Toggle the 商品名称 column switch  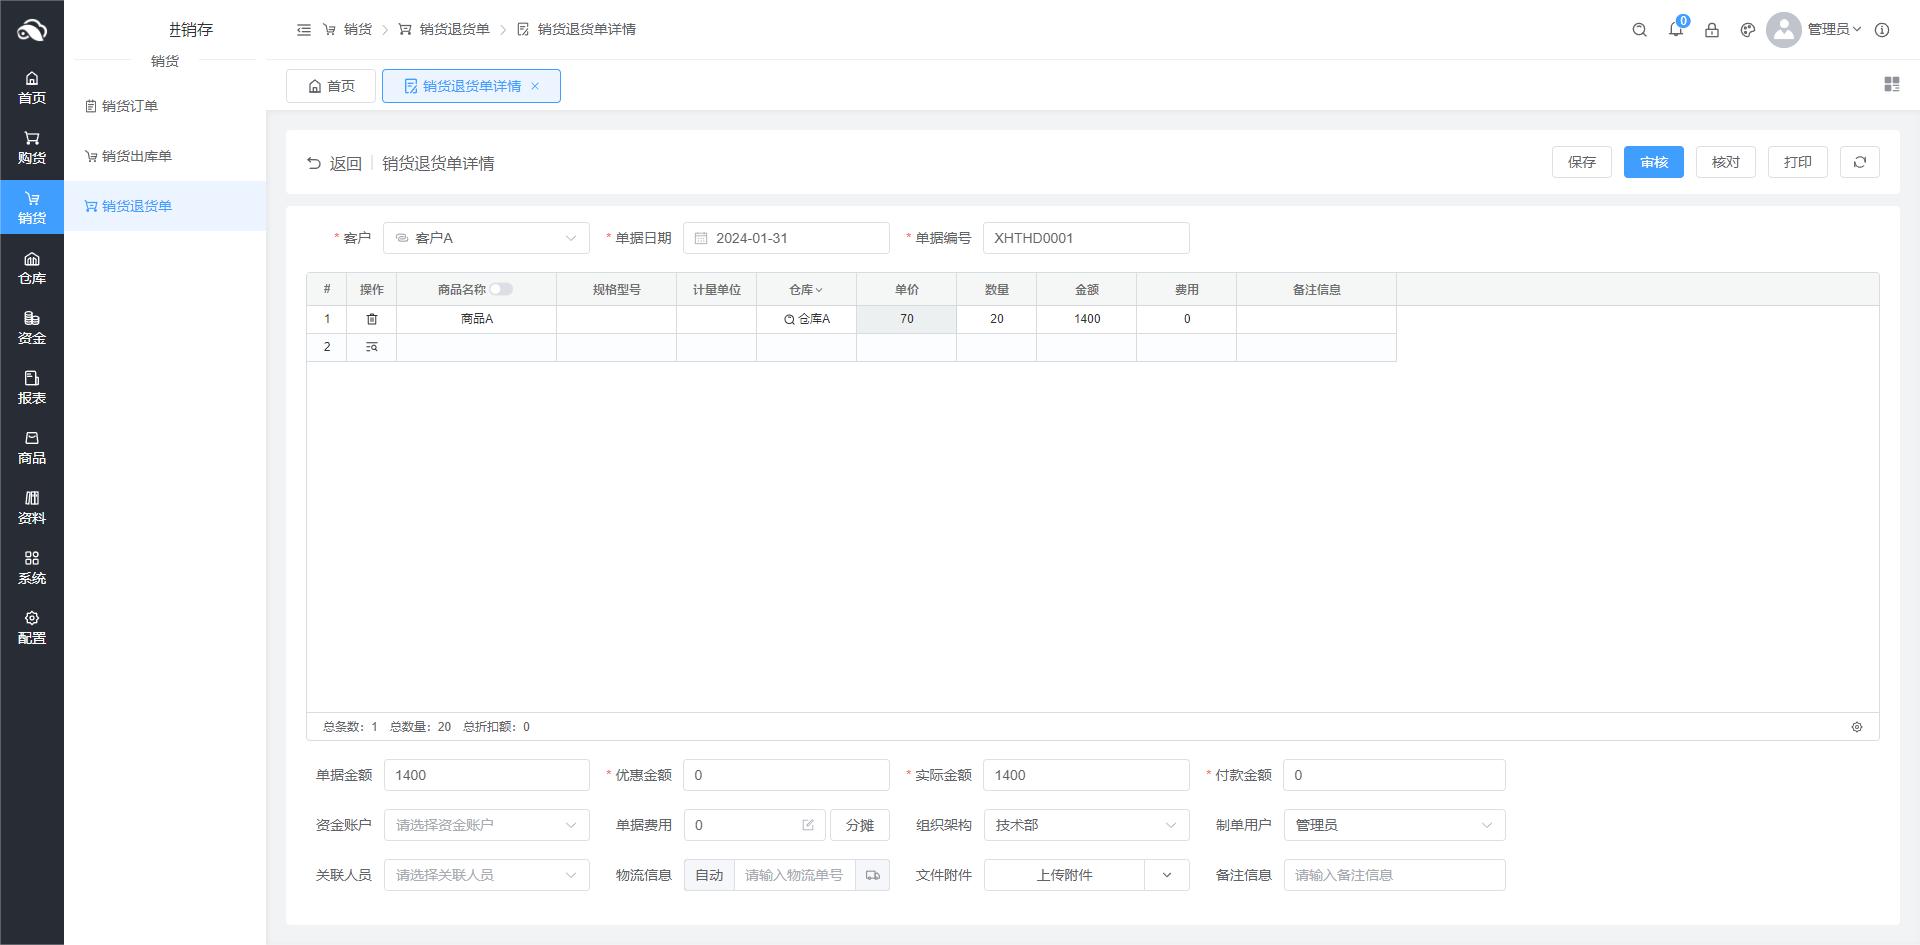[500, 289]
